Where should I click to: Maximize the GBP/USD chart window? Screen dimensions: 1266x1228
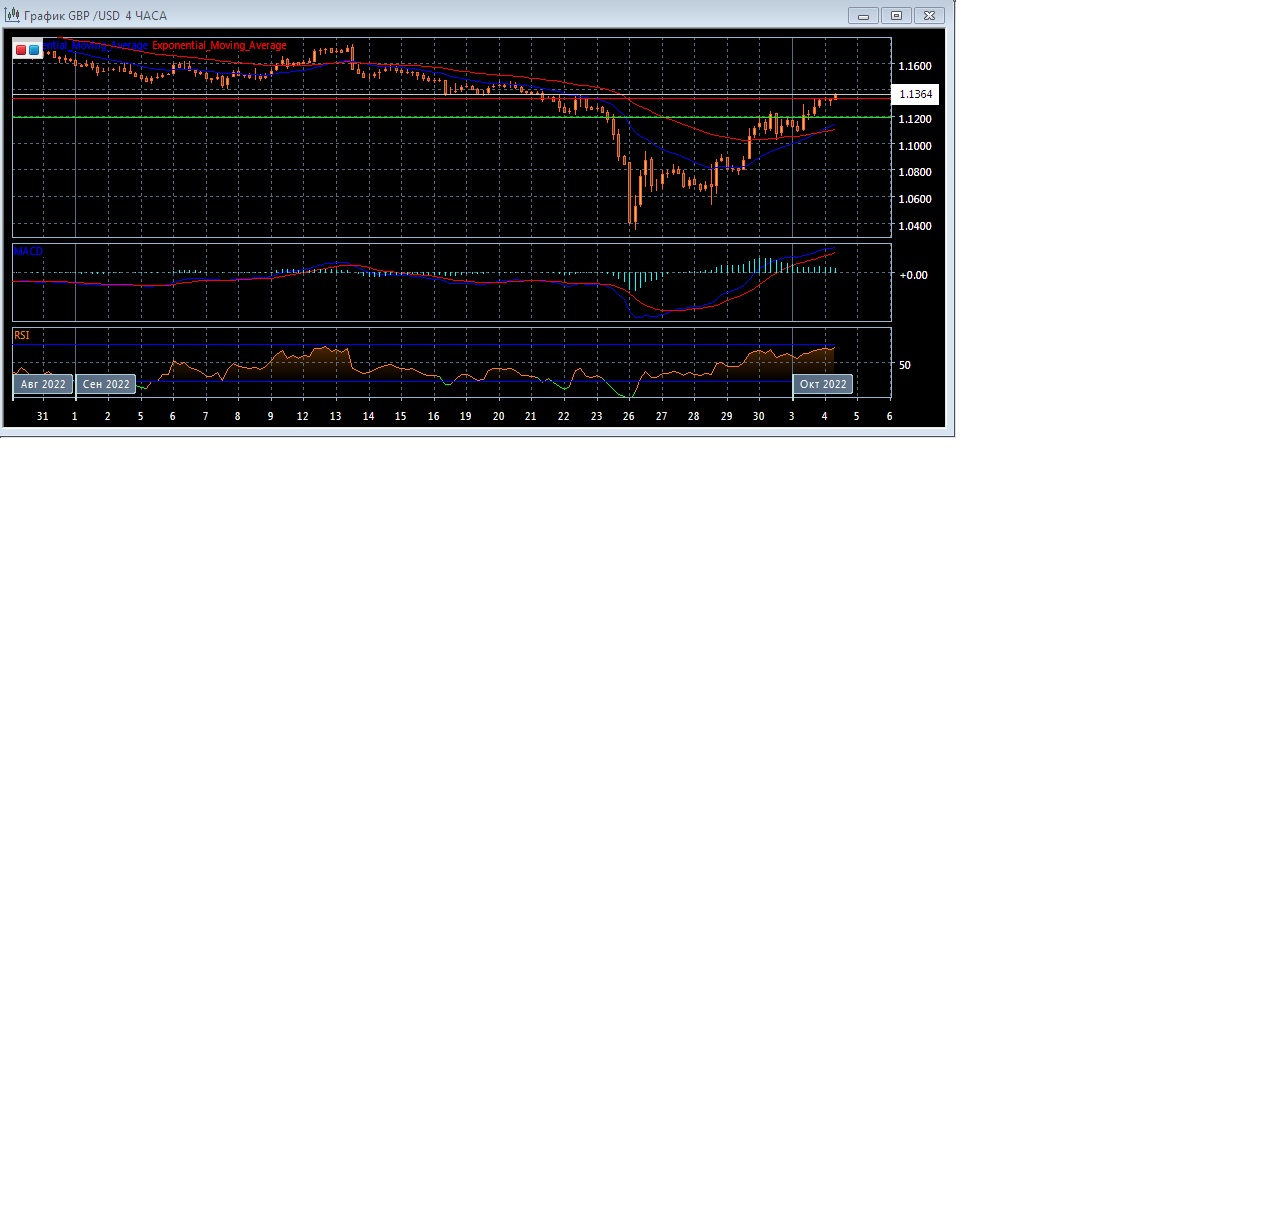click(x=896, y=15)
